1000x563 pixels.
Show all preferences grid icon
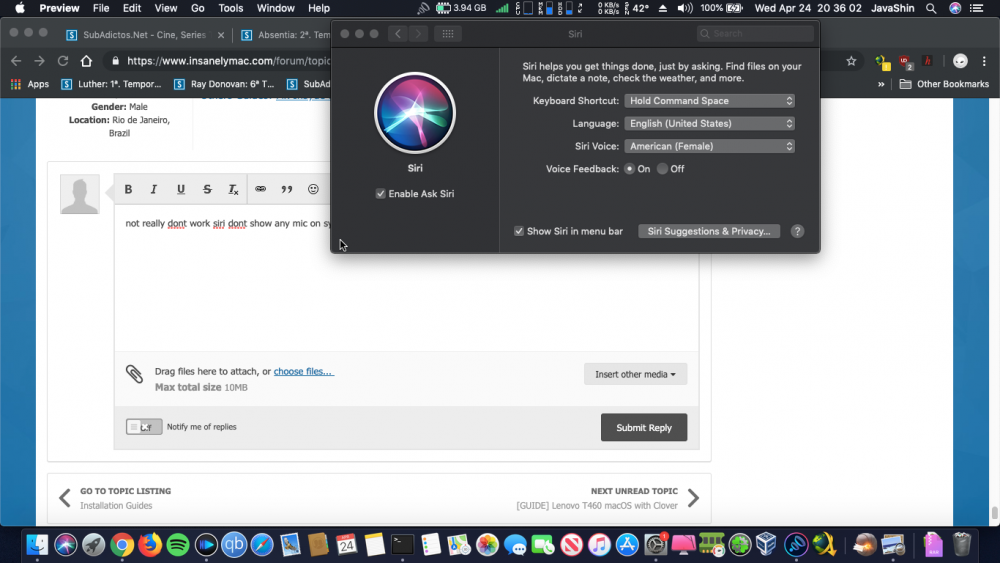pos(448,34)
